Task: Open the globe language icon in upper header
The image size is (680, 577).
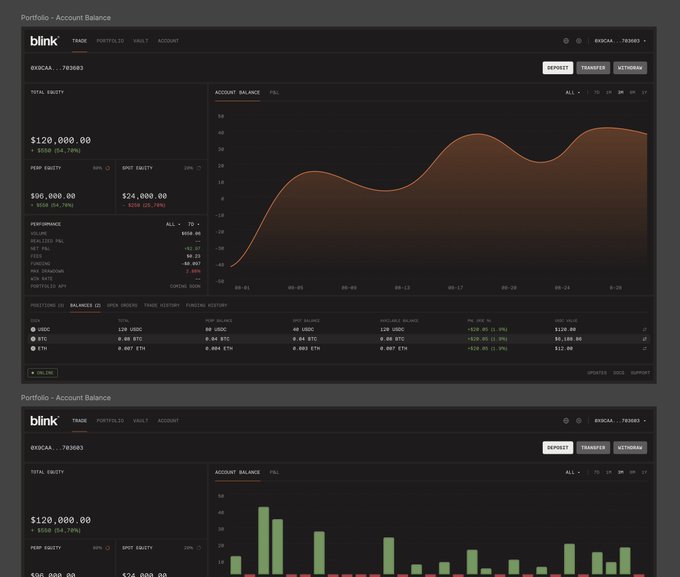Action: point(566,41)
